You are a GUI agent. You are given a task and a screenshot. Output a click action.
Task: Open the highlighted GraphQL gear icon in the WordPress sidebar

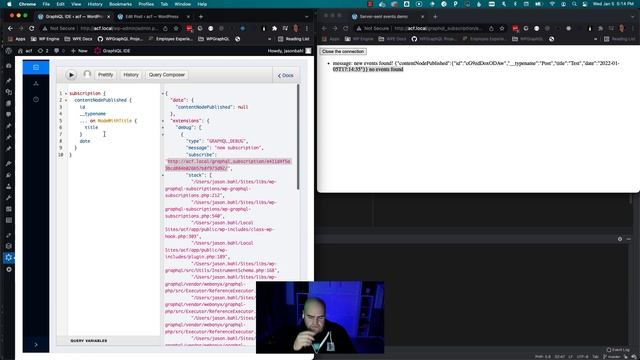(x=9, y=258)
